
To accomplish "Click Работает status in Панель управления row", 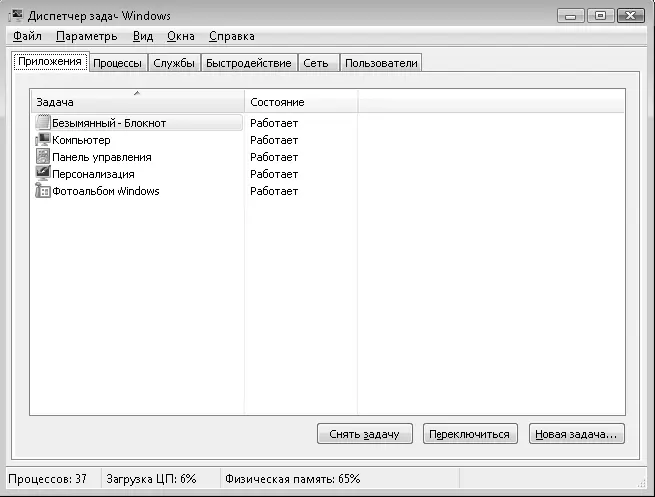I will (x=274, y=157).
